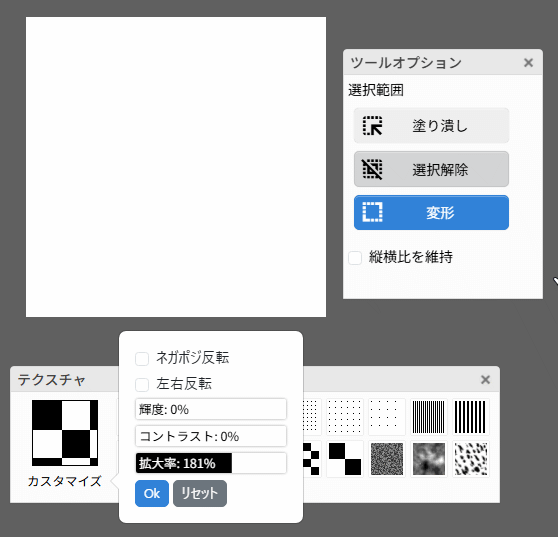This screenshot has width=558, height=537.
Task: Click the 選択解除 deselect button
Action: click(431, 169)
